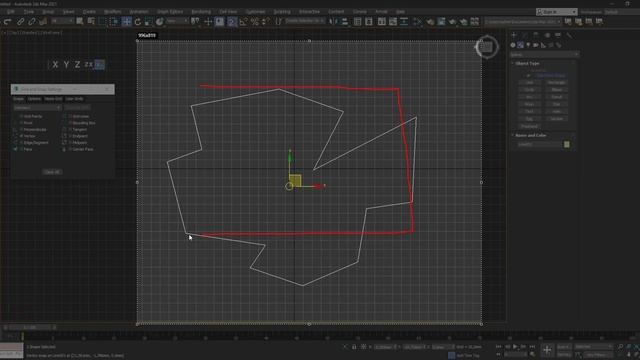640x360 pixels.
Task: Activate Select and Scale tool
Action: point(149,21)
